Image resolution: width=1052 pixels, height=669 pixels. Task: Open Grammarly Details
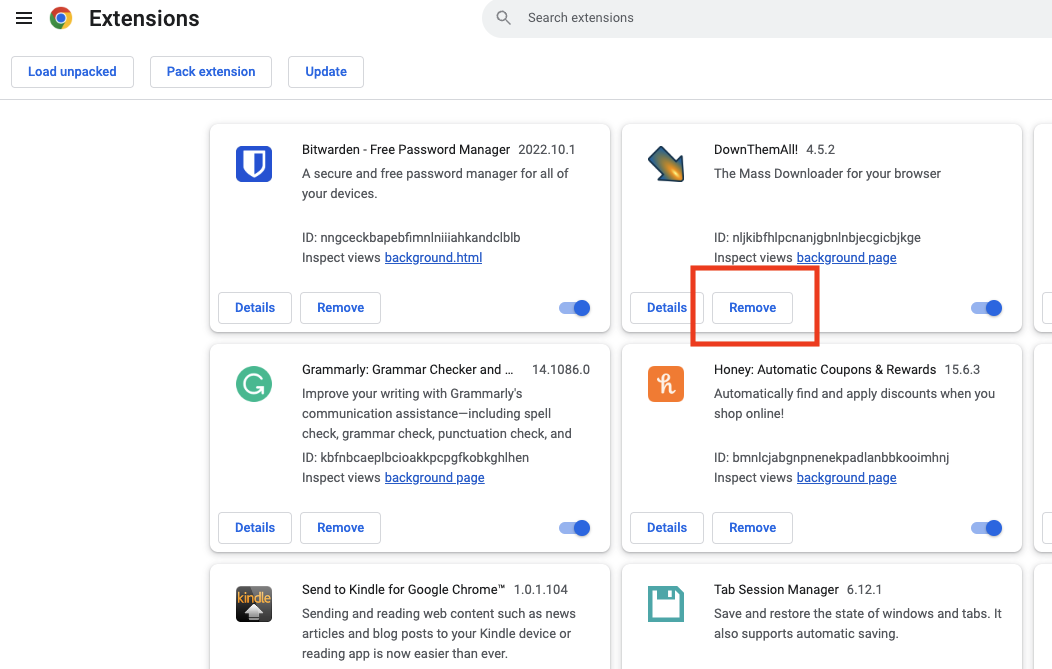click(x=255, y=528)
